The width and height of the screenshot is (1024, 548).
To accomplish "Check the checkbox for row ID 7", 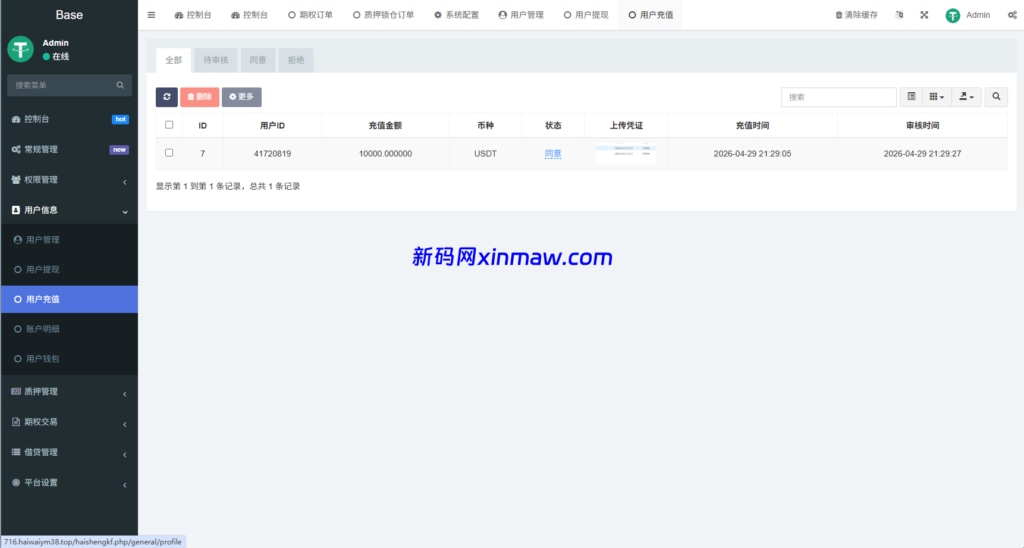I will pyautogui.click(x=169, y=153).
